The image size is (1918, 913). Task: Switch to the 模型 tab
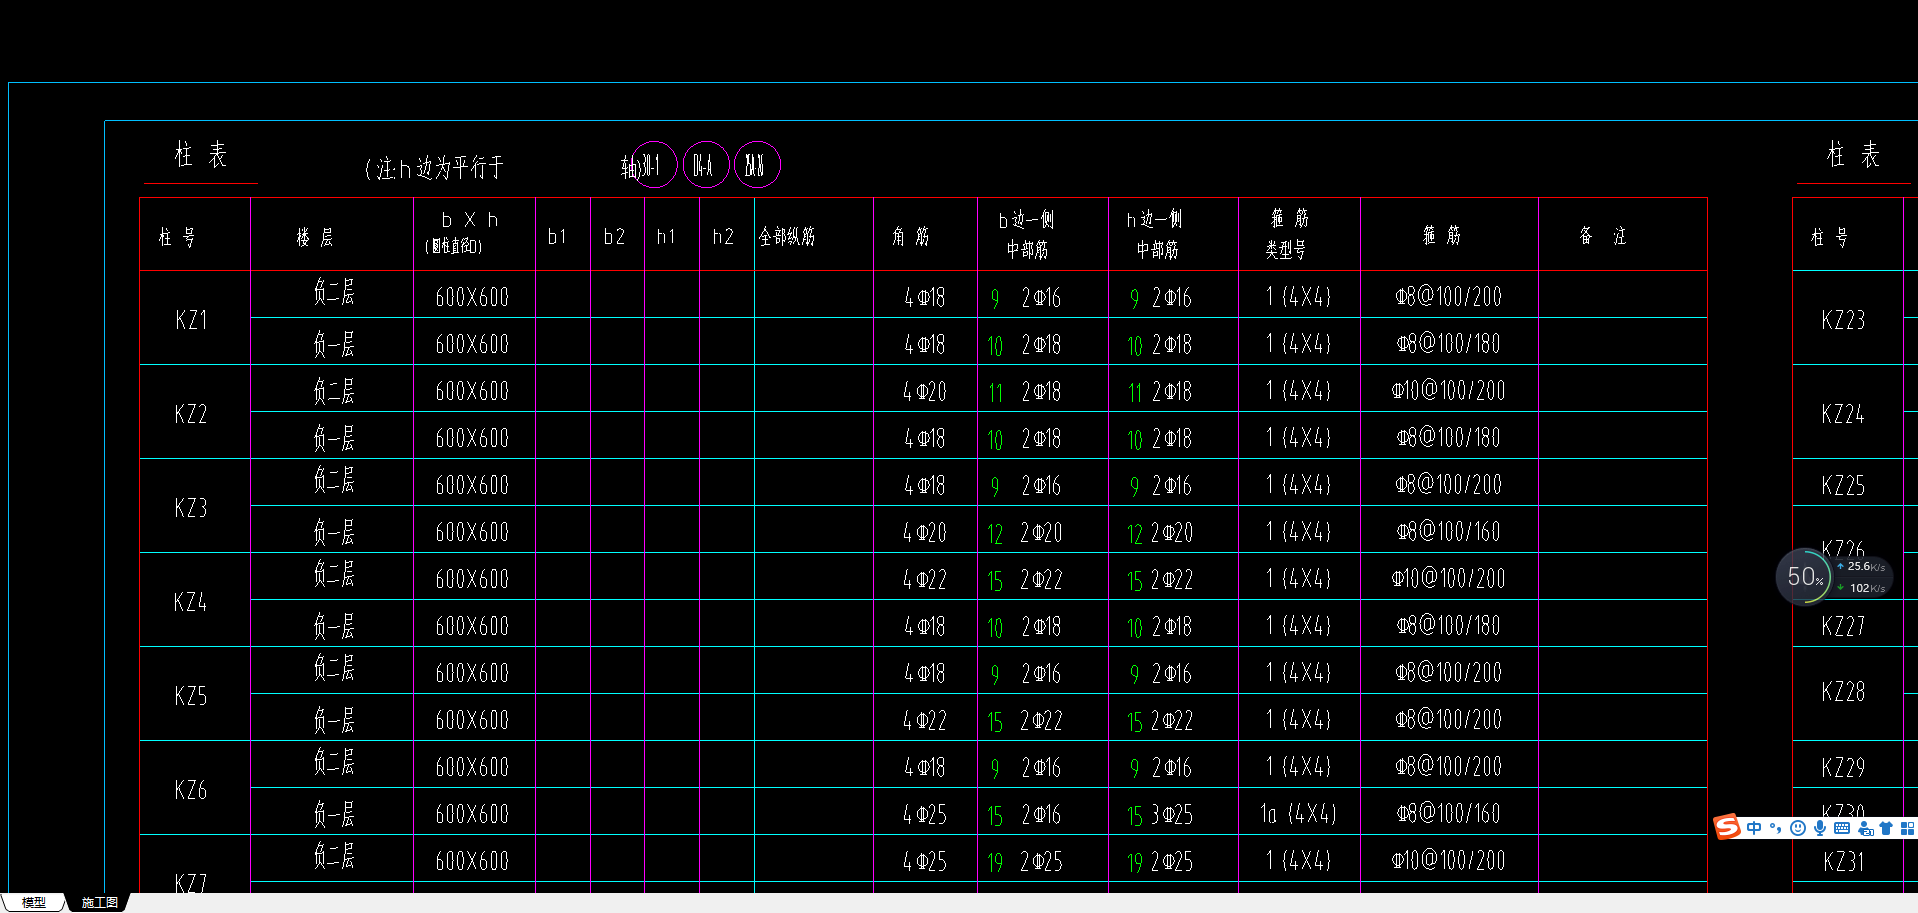[x=34, y=902]
